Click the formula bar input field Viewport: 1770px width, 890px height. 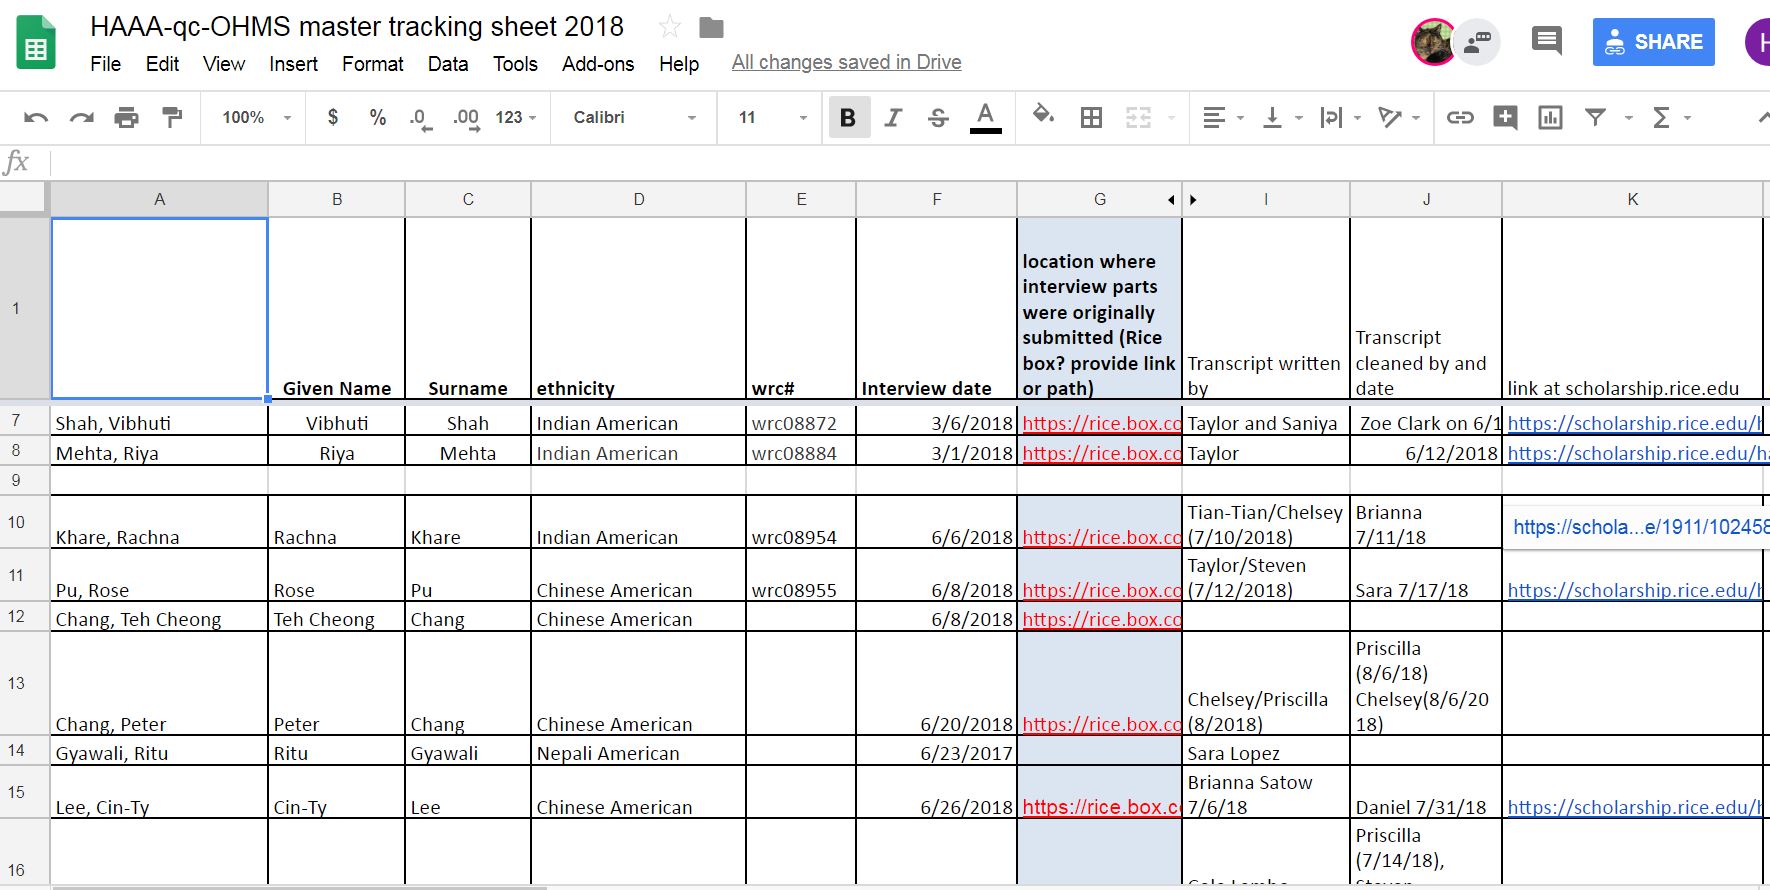(x=900, y=162)
